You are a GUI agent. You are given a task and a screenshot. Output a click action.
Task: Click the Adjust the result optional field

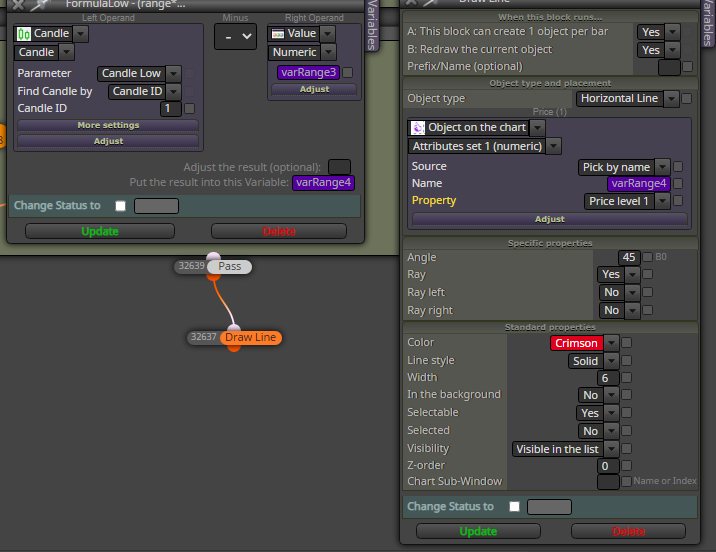coord(339,167)
